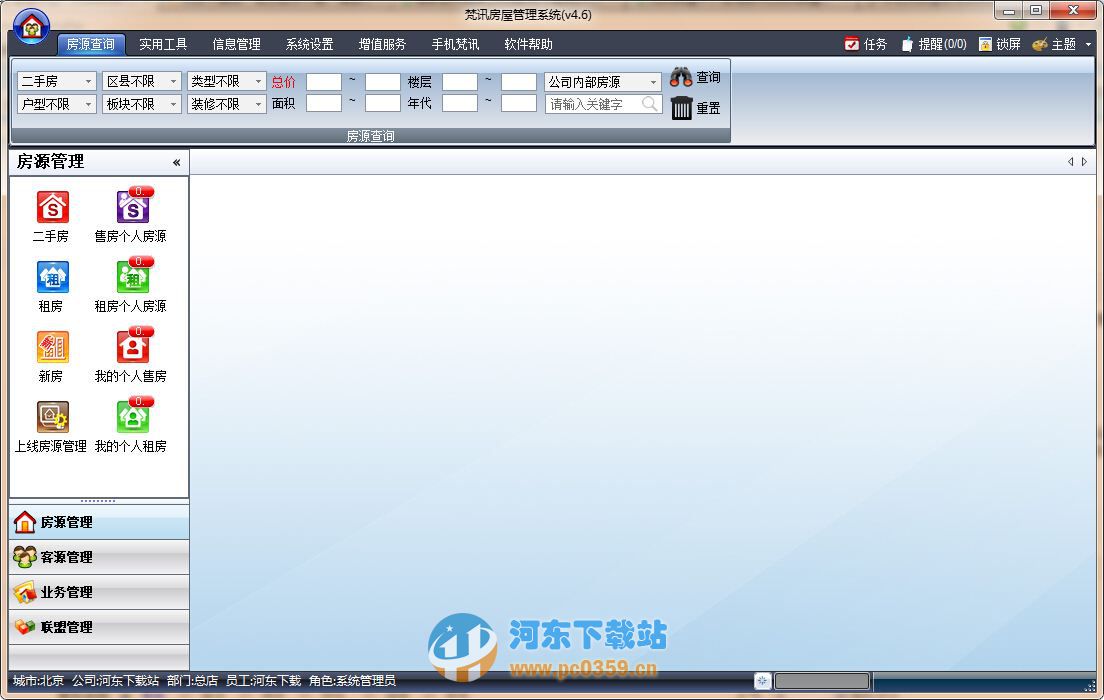Expand the 户型不限 dropdown
Image resolution: width=1104 pixels, height=700 pixels.
tap(88, 104)
